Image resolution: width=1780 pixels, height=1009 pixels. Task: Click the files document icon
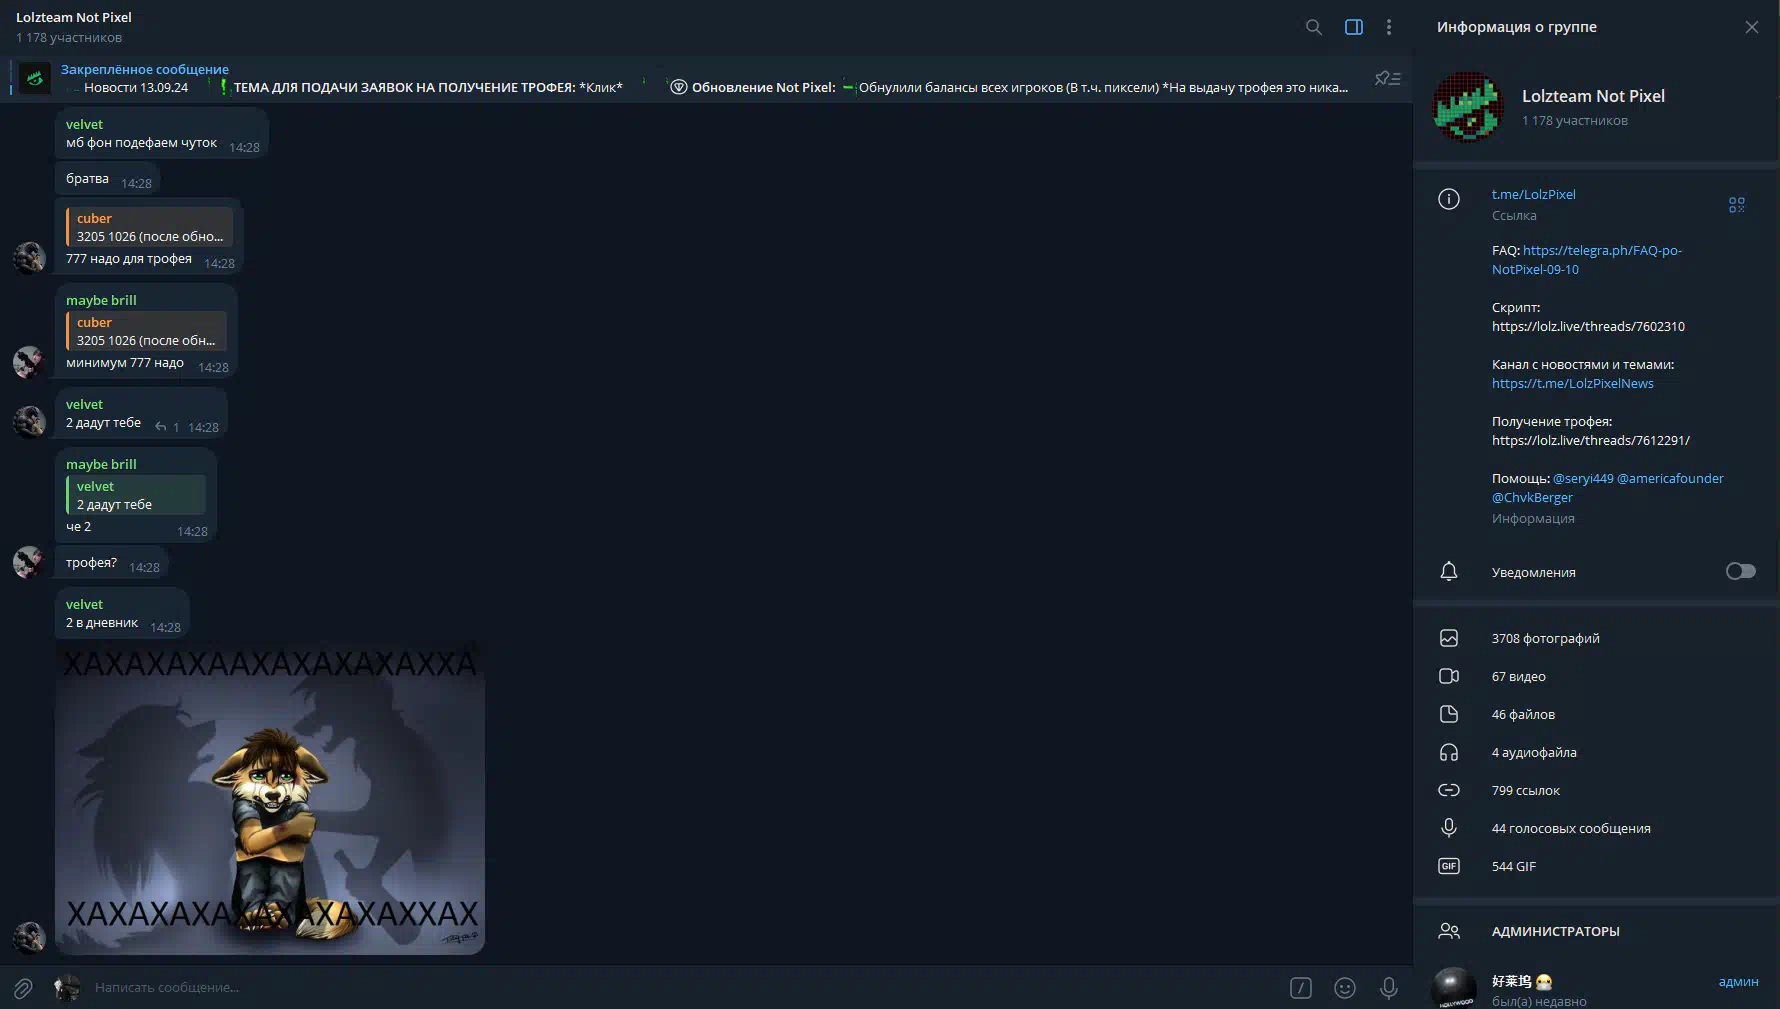(1449, 714)
